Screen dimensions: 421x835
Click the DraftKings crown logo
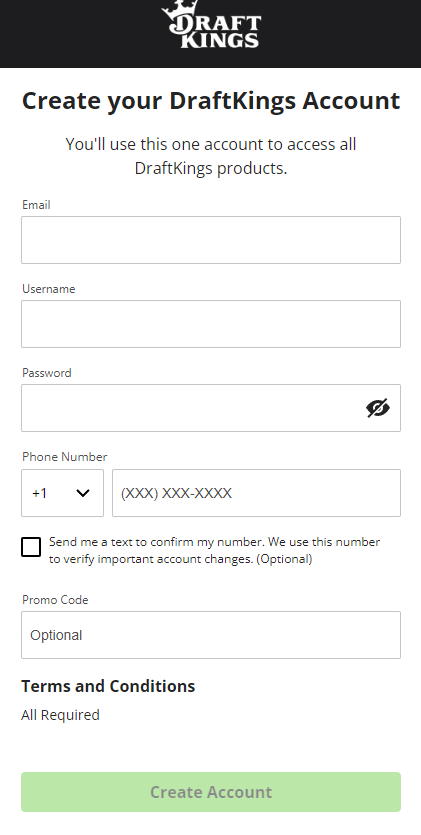tap(211, 24)
